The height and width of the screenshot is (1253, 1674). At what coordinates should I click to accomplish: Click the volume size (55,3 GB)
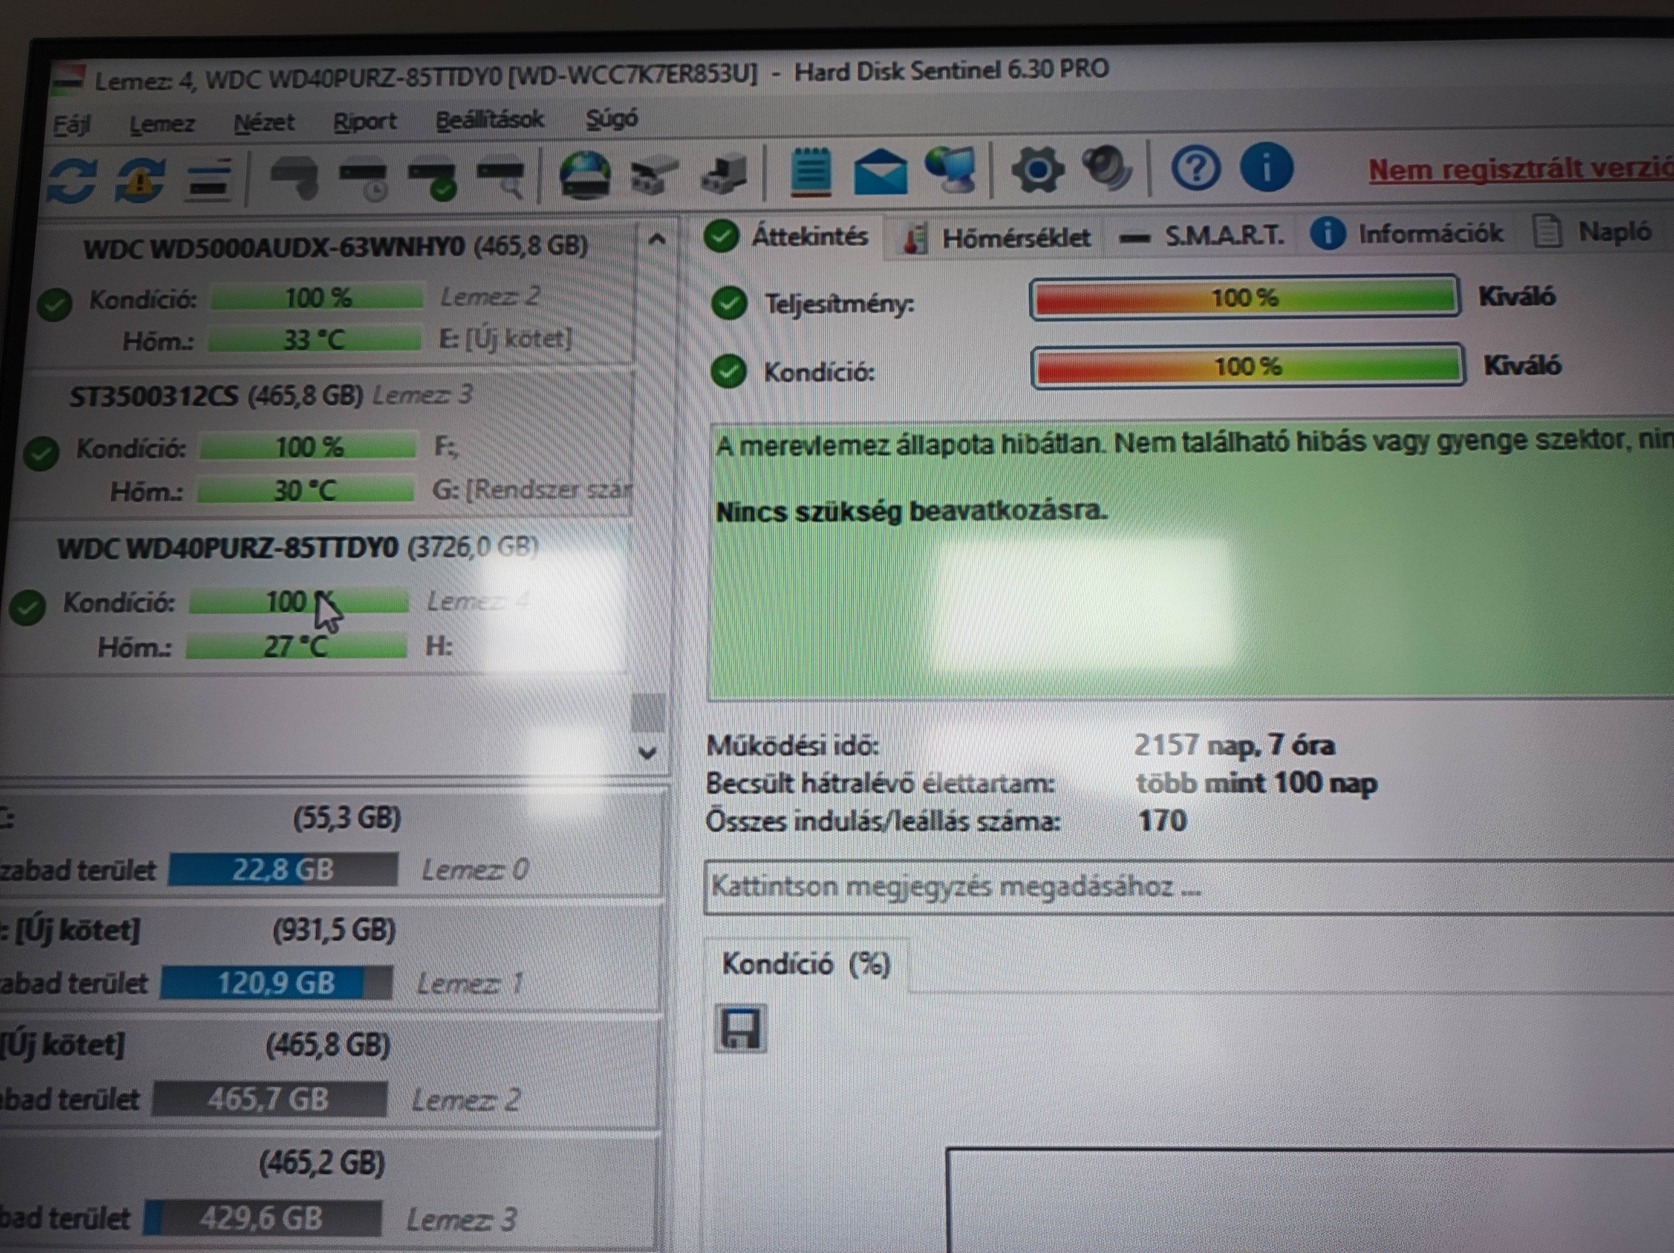click(347, 818)
